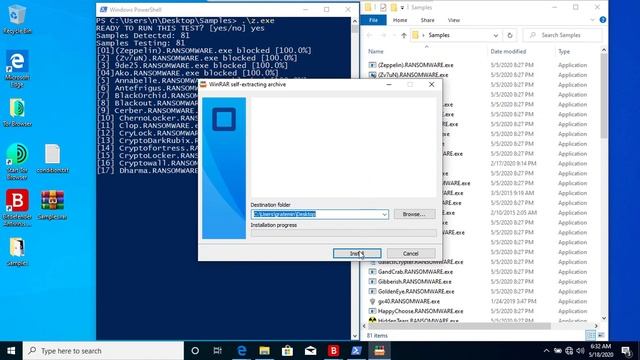Image resolution: width=640 pixels, height=360 pixels.
Task: Click the network icon in the system tray
Action: coord(569,351)
